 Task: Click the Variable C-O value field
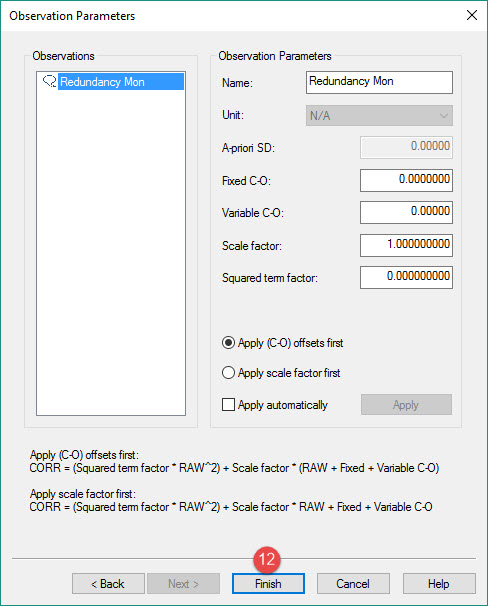pyautogui.click(x=406, y=212)
